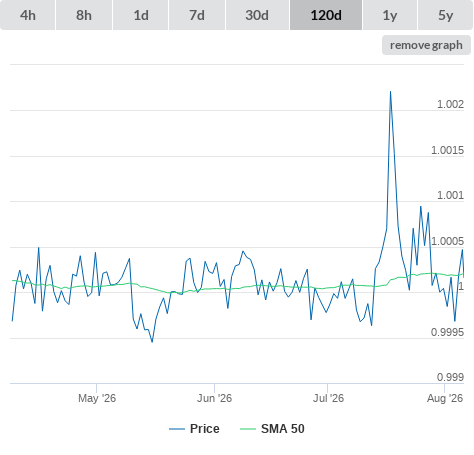Click the May '26 axis label
Image resolution: width=474 pixels, height=455 pixels.
point(97,398)
